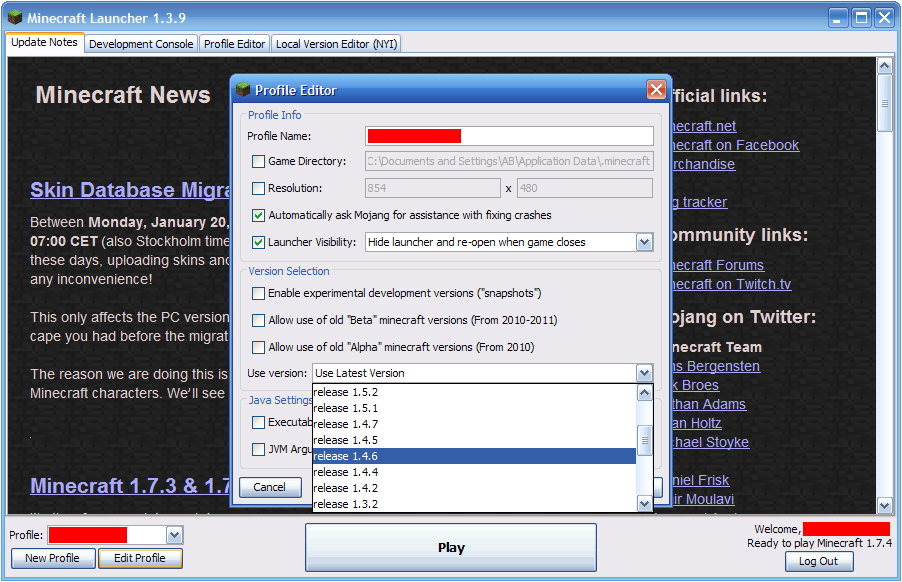
Task: Allow old Beta minecraft versions checkbox
Action: pyautogui.click(x=258, y=320)
